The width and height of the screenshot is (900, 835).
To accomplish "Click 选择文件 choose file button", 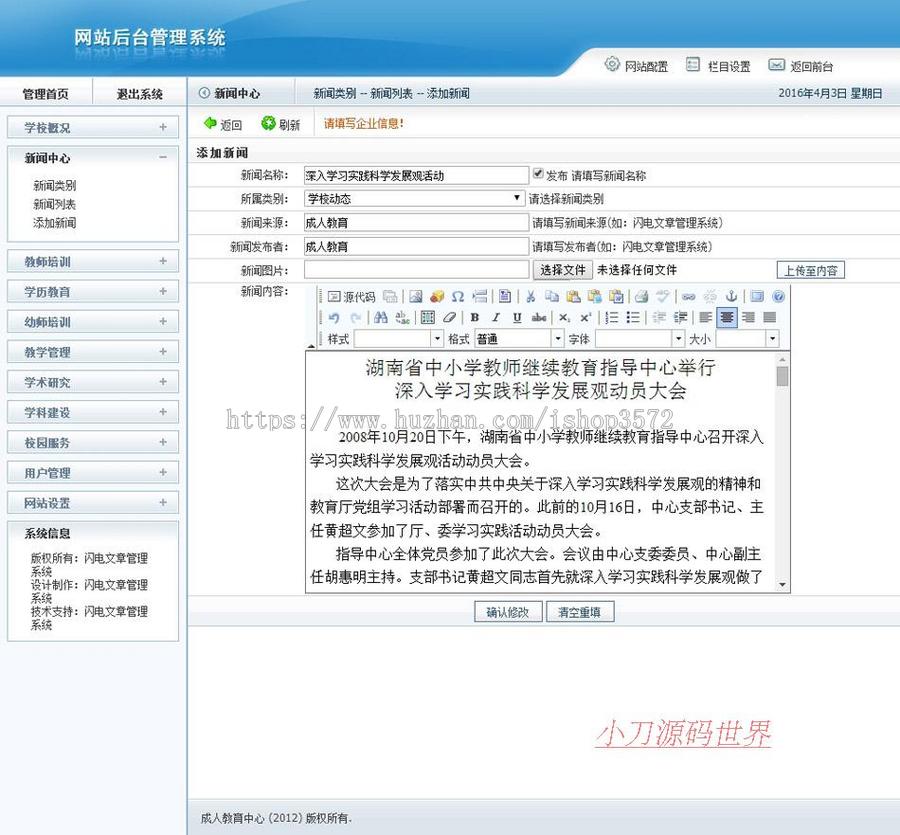I will click(x=562, y=270).
